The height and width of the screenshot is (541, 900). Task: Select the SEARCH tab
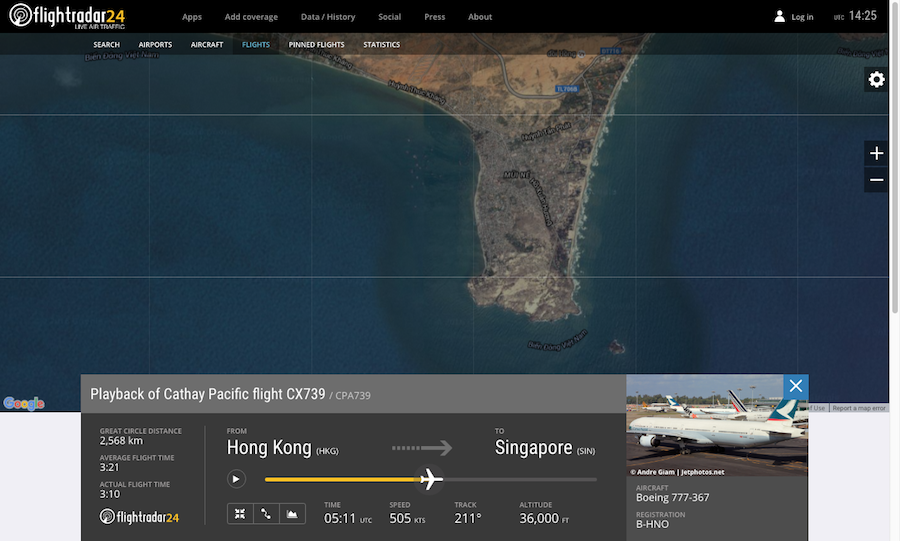point(107,45)
